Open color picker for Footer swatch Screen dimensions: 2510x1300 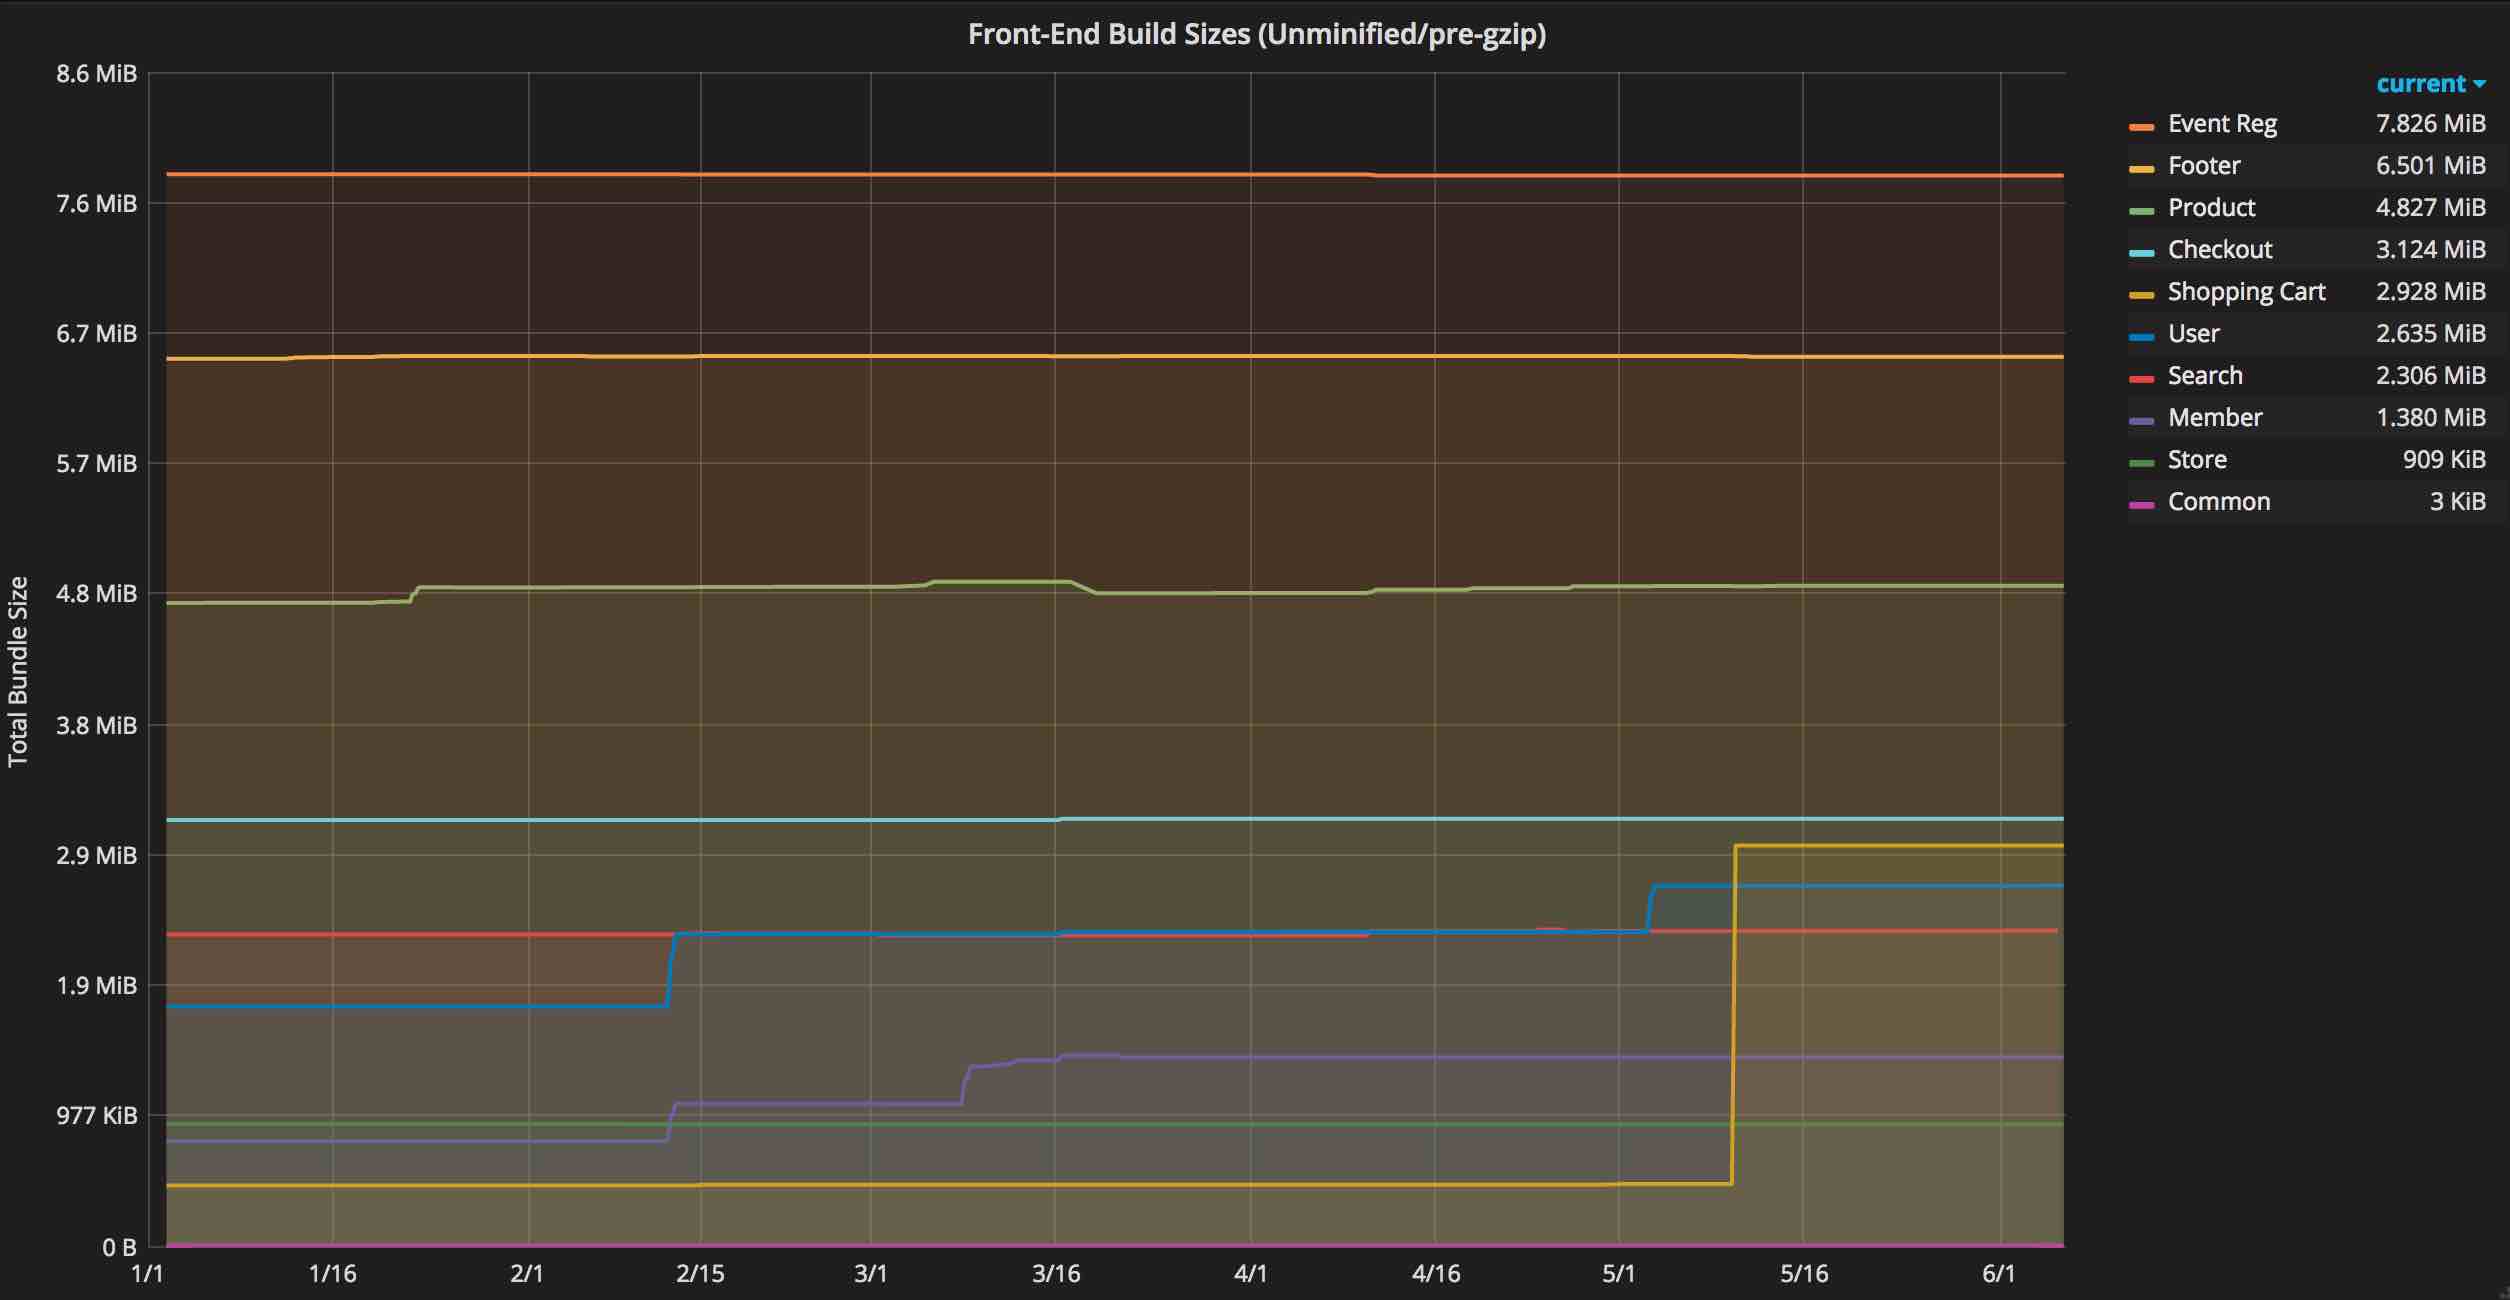(2141, 169)
